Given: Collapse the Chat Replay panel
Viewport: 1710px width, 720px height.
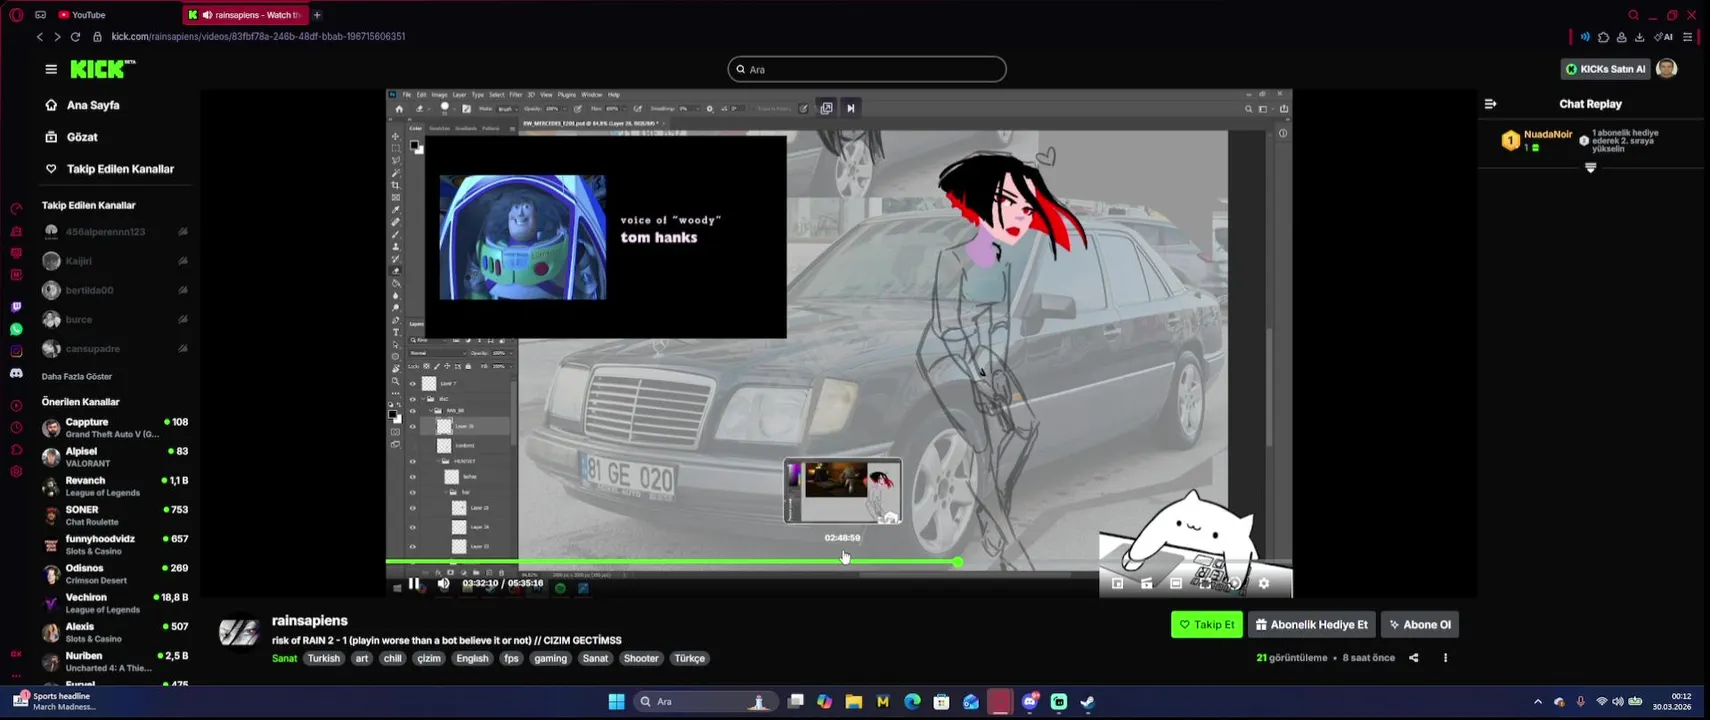Looking at the screenshot, I should click(x=1490, y=104).
